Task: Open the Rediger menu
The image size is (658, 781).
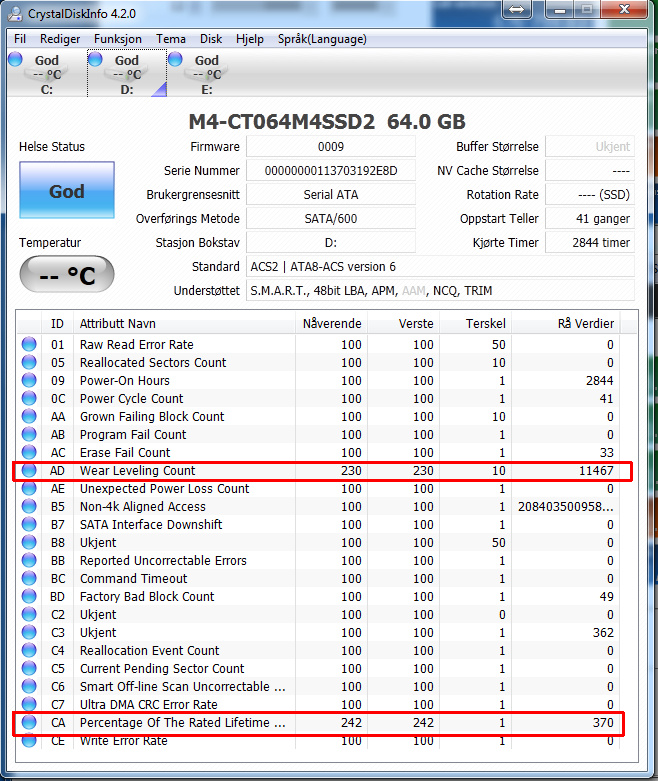Action: pyautogui.click(x=60, y=39)
